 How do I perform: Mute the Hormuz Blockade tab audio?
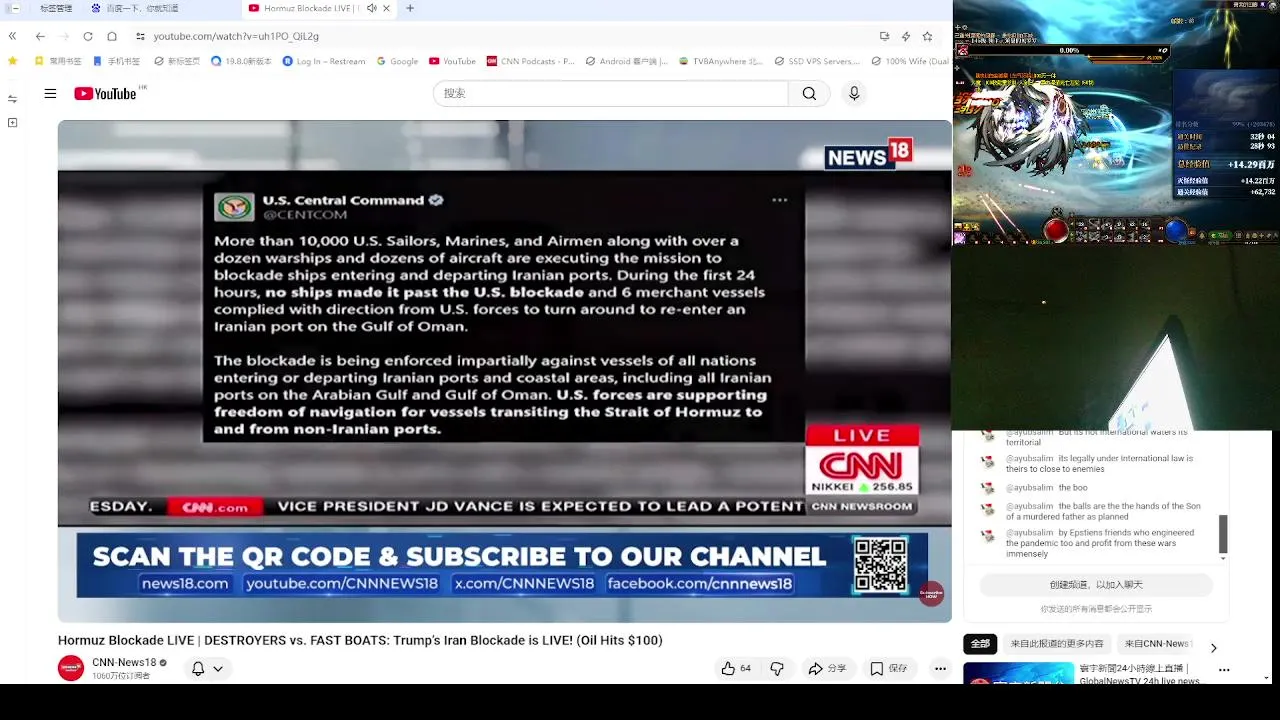coord(372,8)
